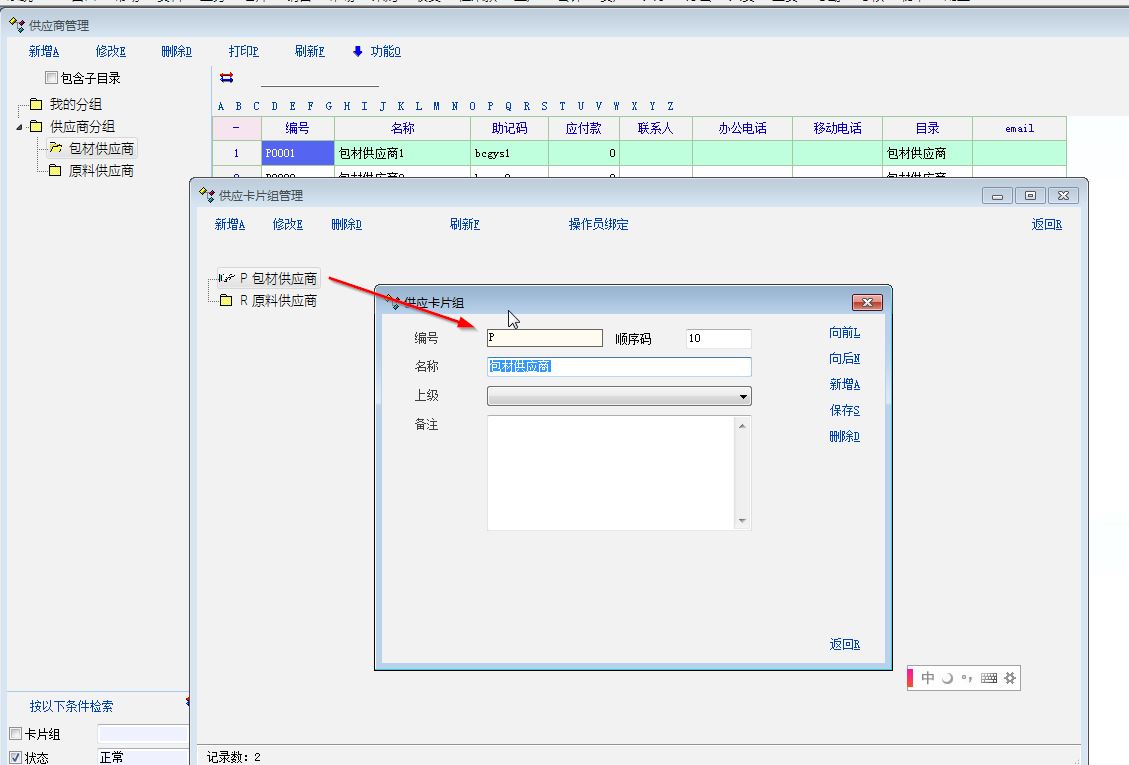
Task: Click 保存S in the dialog
Action: tap(844, 410)
